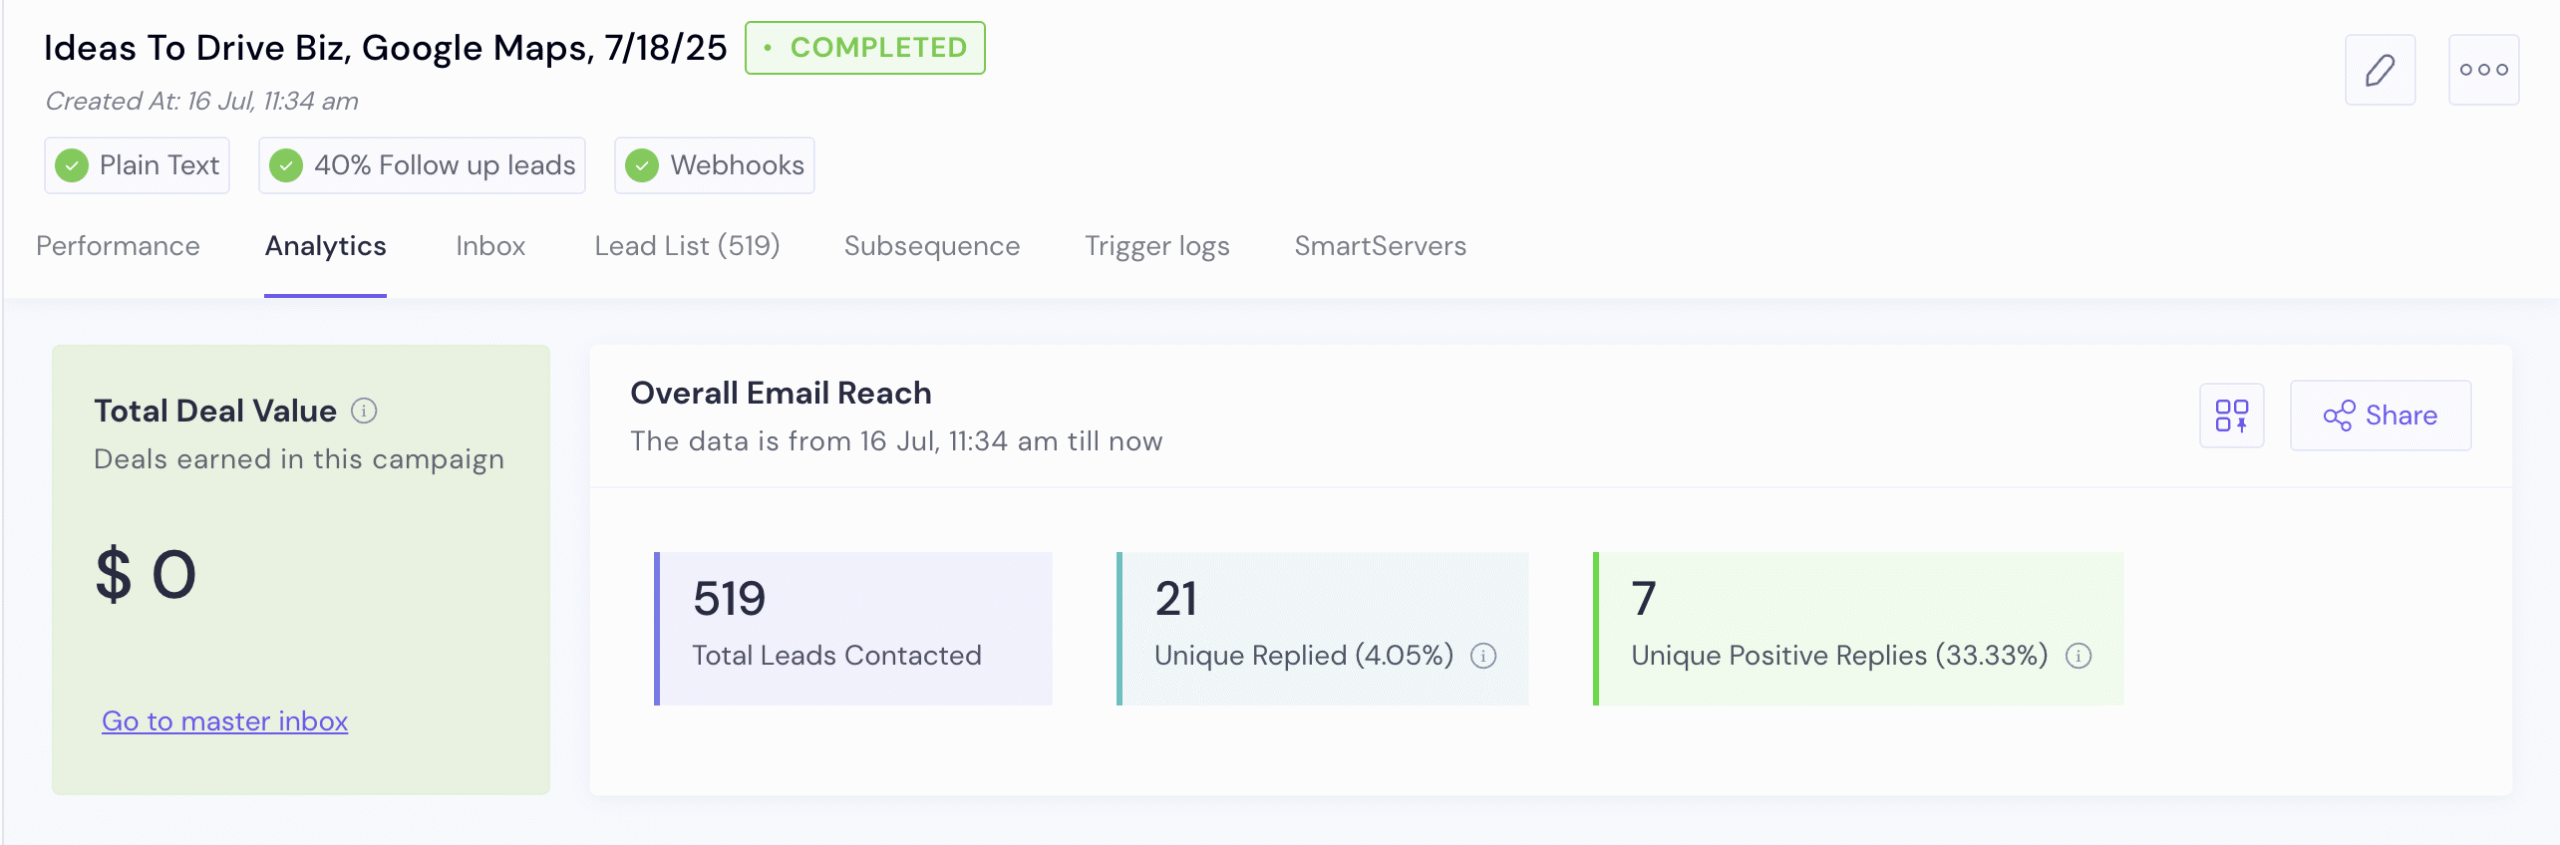
Task: Select the Analytics tab
Action: pos(325,246)
